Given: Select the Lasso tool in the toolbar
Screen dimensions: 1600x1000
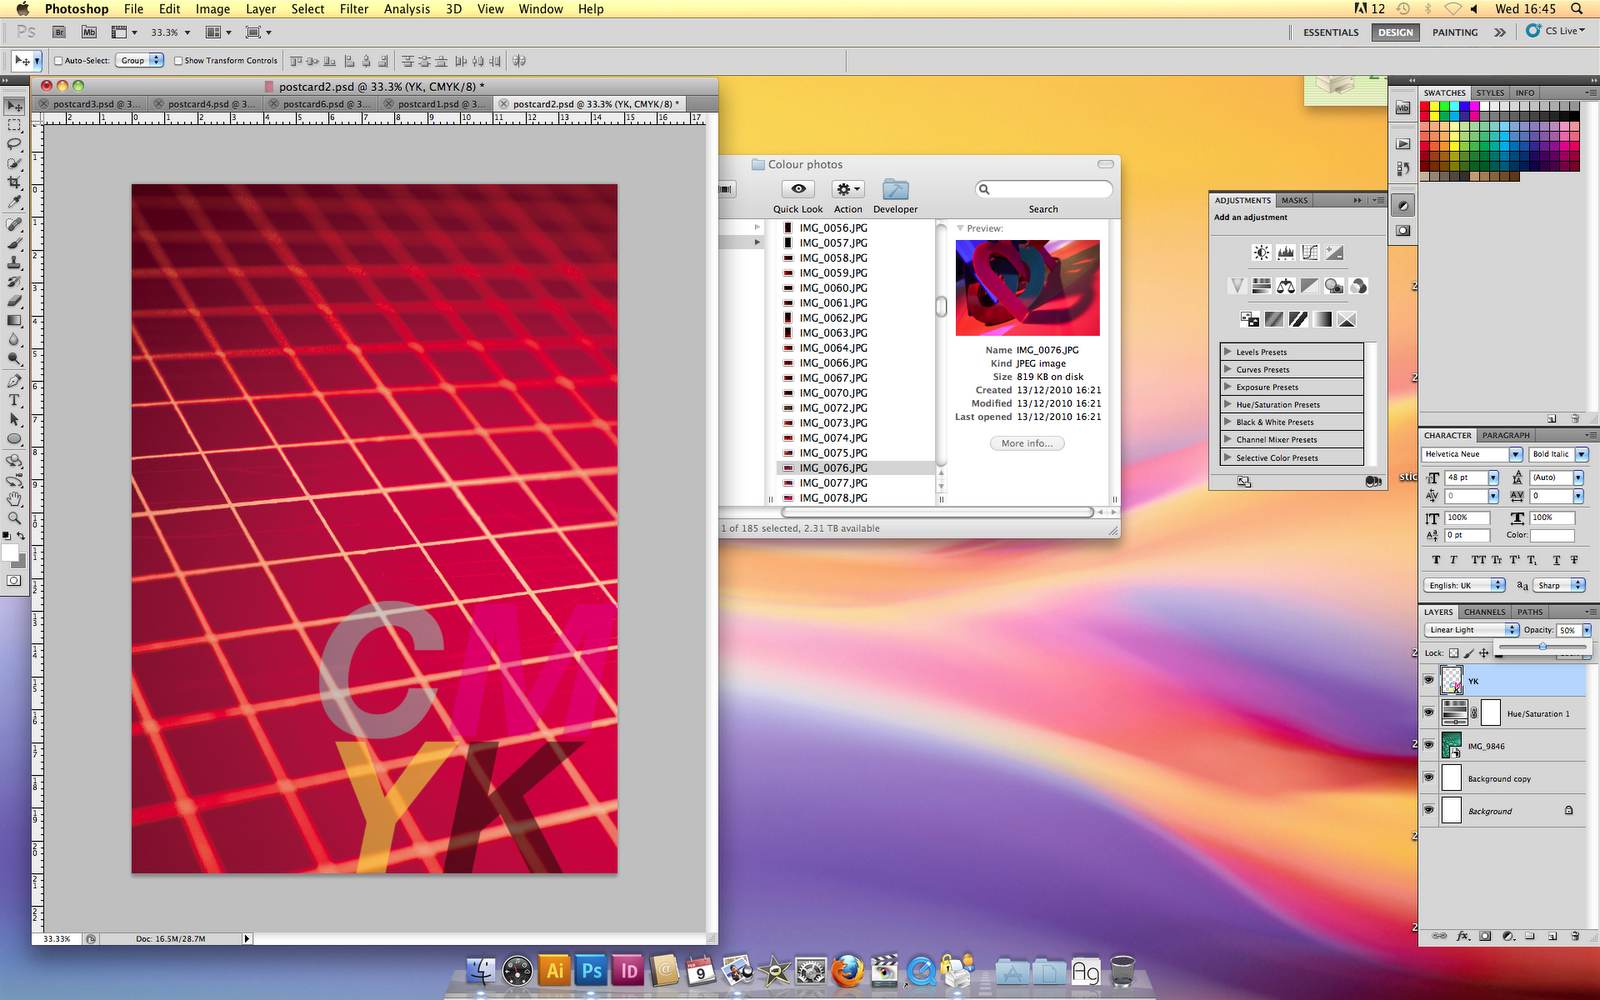Looking at the screenshot, I should point(14,144).
